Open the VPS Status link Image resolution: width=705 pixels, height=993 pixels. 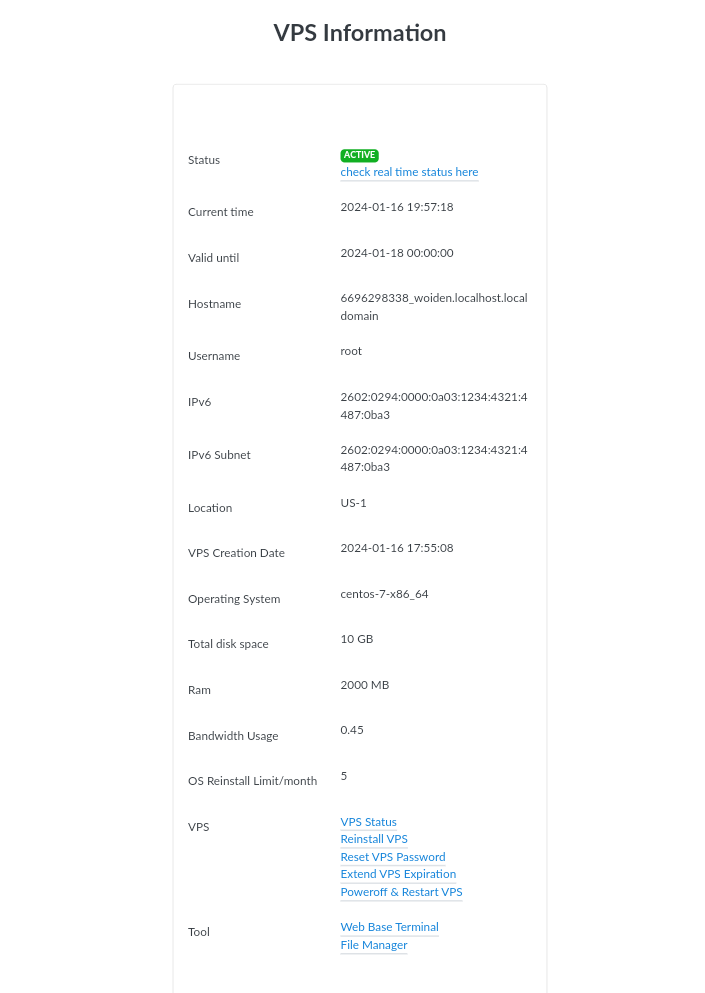tap(368, 822)
